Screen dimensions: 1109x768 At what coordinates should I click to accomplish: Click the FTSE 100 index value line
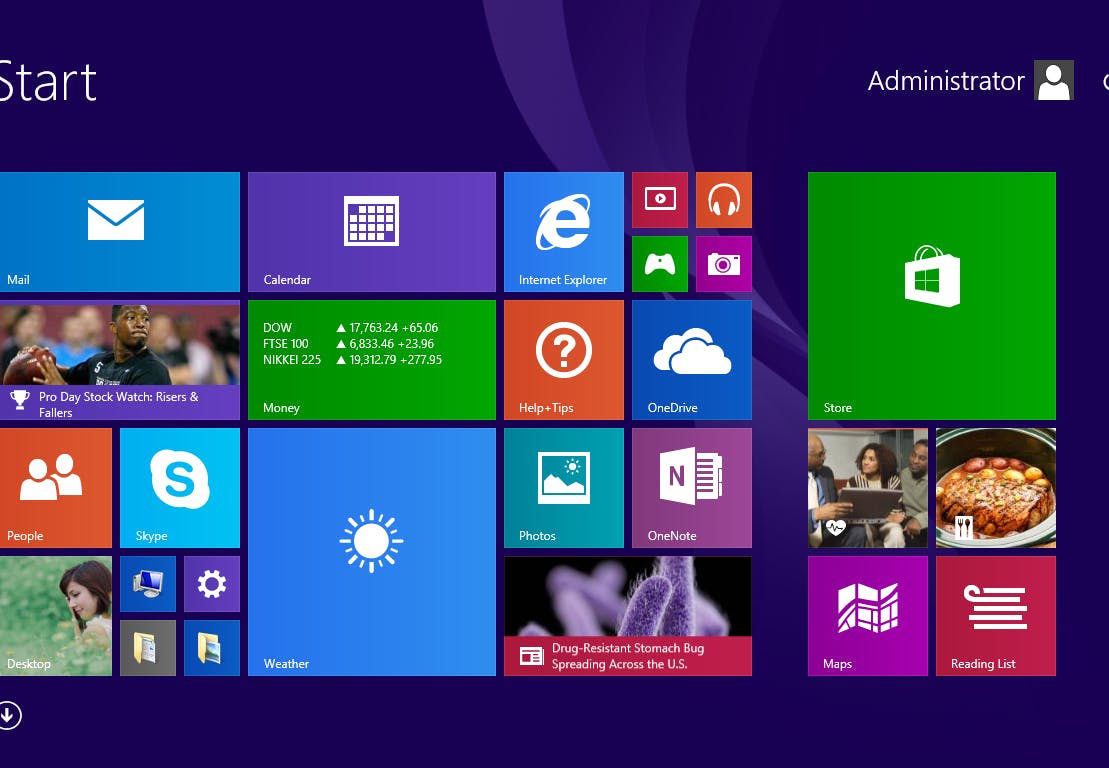349,344
